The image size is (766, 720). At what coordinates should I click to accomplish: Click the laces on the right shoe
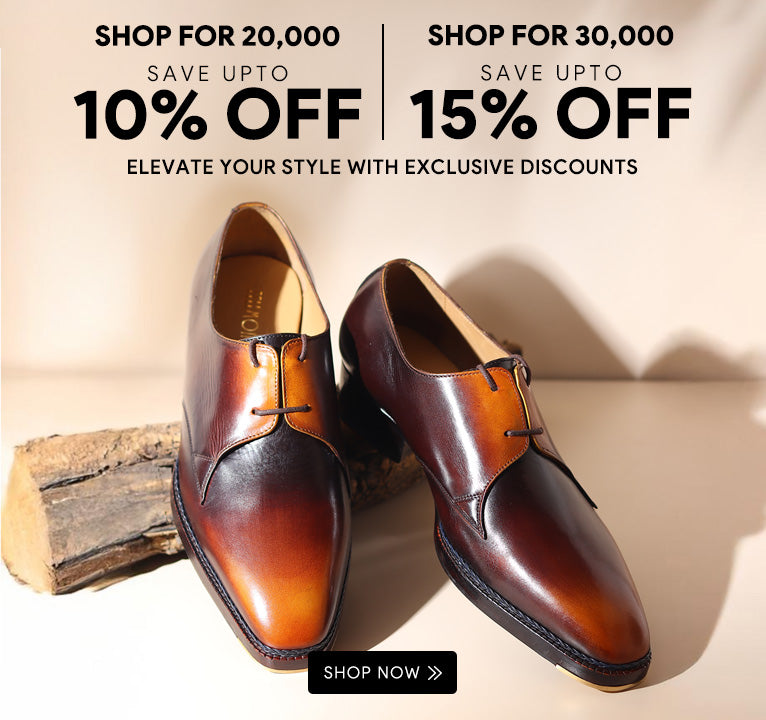point(511,396)
